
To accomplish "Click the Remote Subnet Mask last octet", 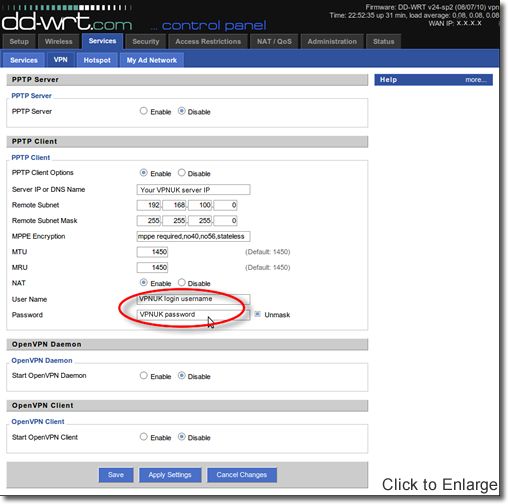I will [225, 221].
